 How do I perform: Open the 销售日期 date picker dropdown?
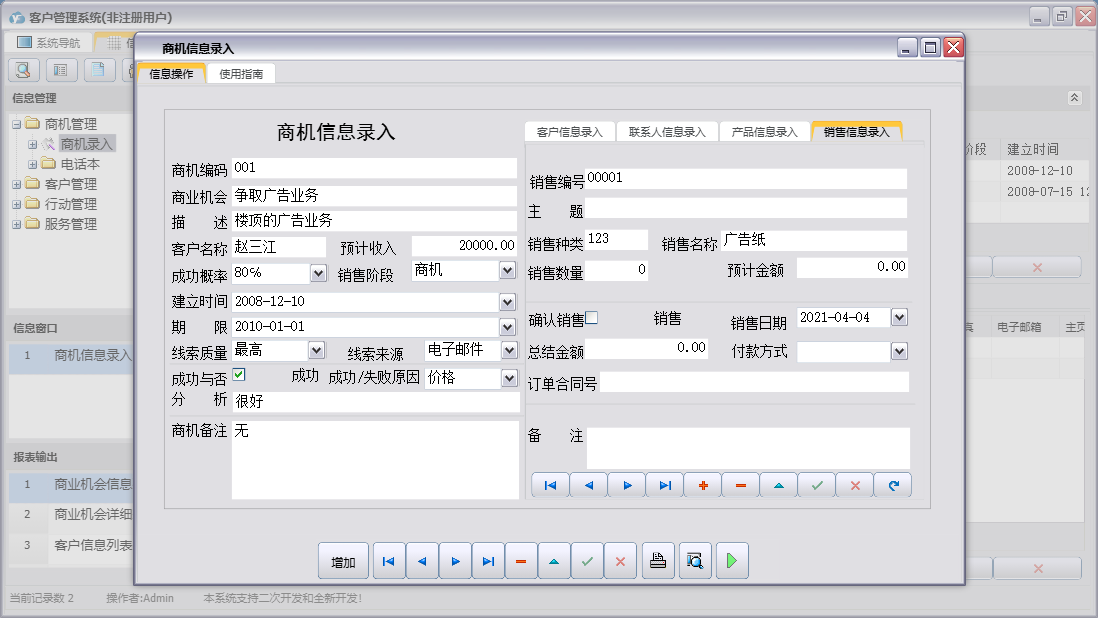coord(899,317)
